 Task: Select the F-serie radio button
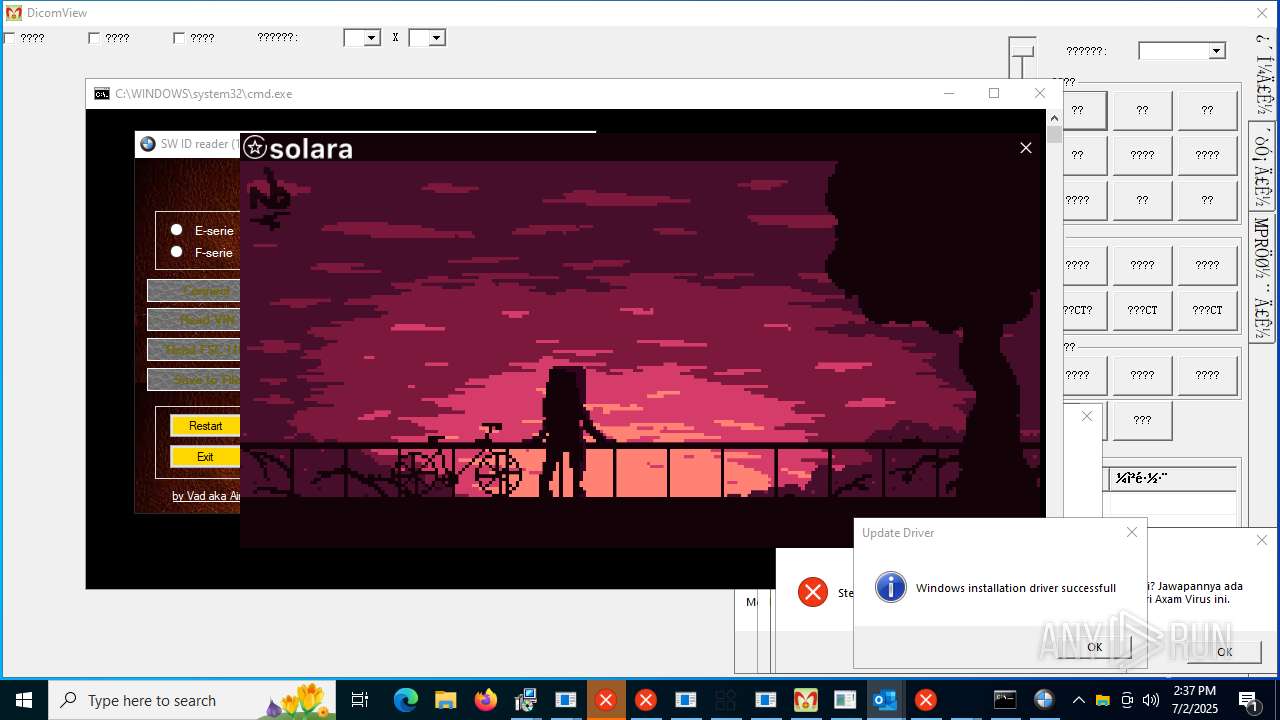click(x=177, y=252)
